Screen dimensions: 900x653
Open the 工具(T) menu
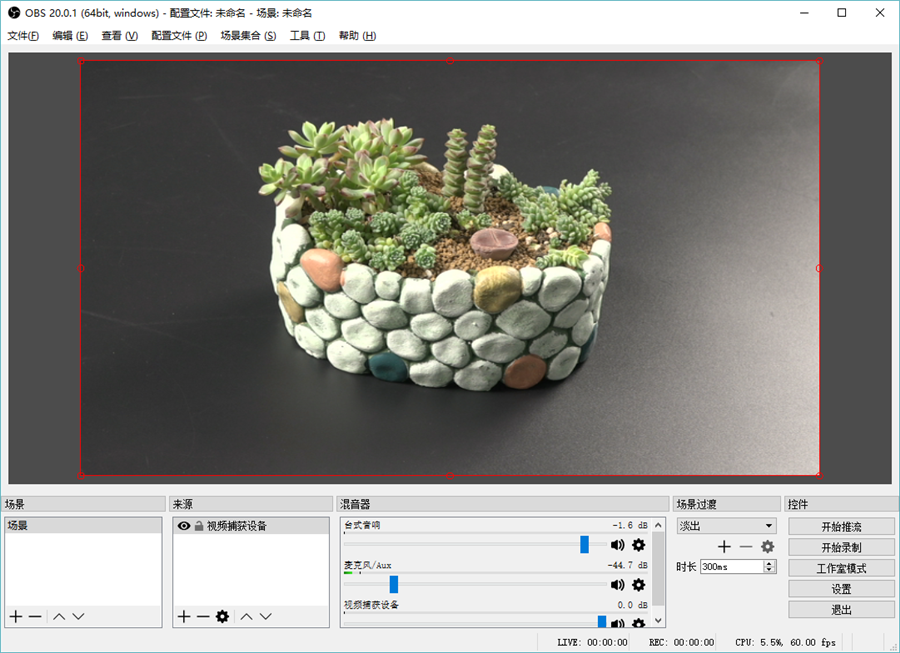(307, 36)
